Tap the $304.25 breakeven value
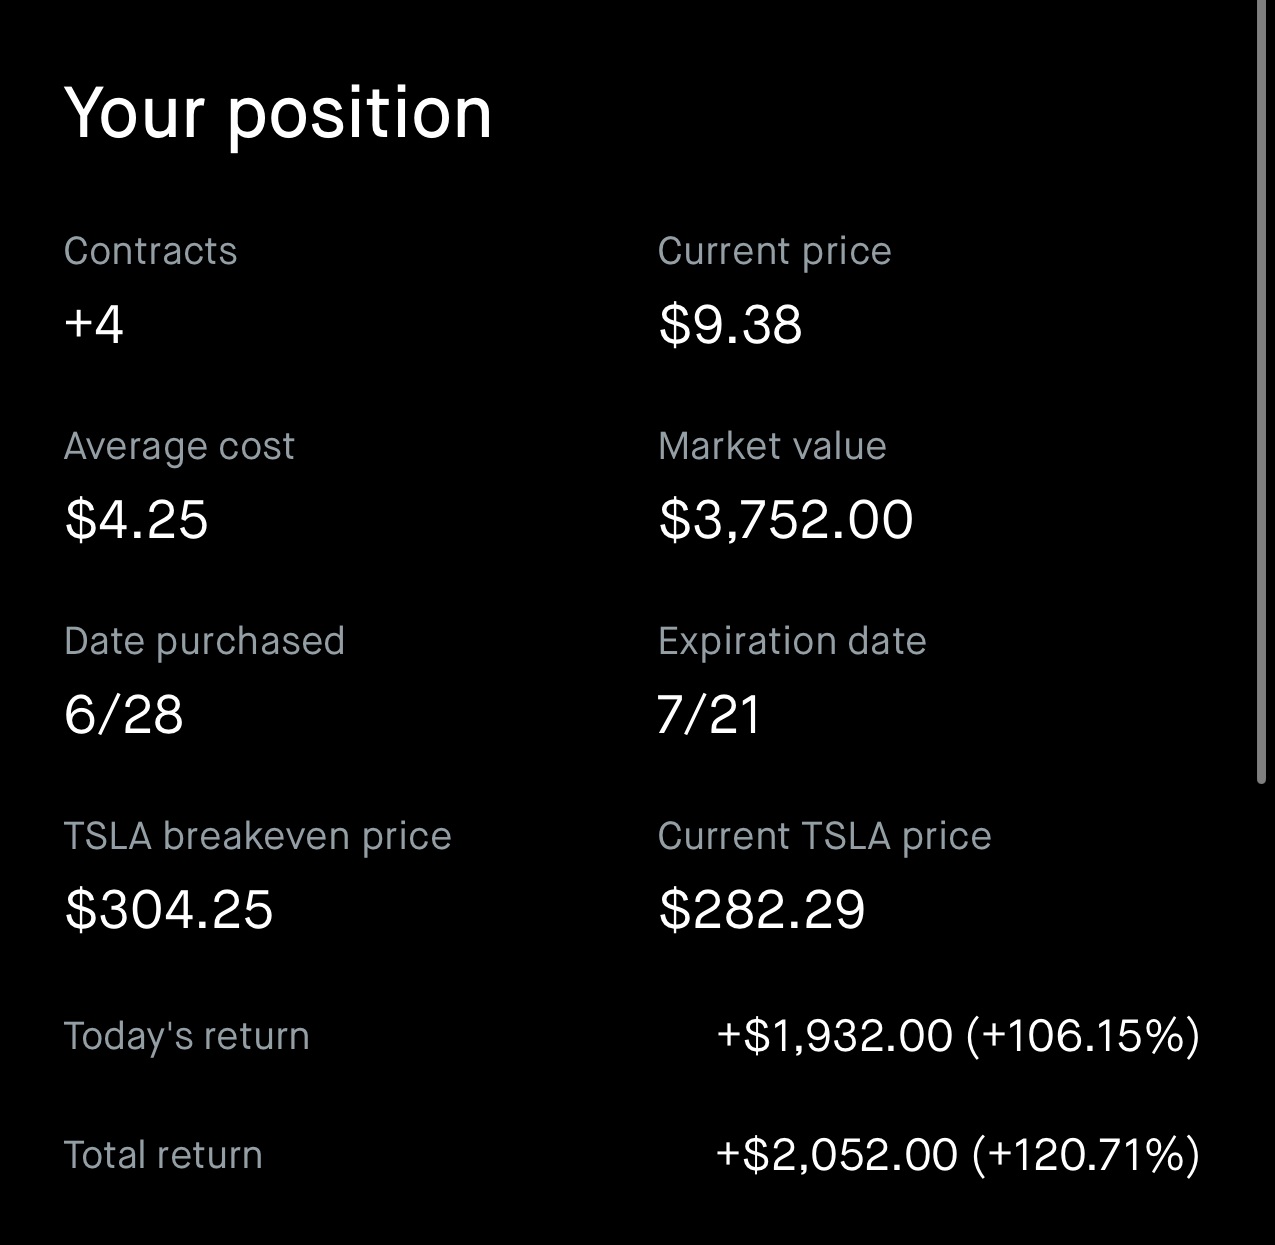Image resolution: width=1275 pixels, height=1245 pixels. click(x=169, y=909)
